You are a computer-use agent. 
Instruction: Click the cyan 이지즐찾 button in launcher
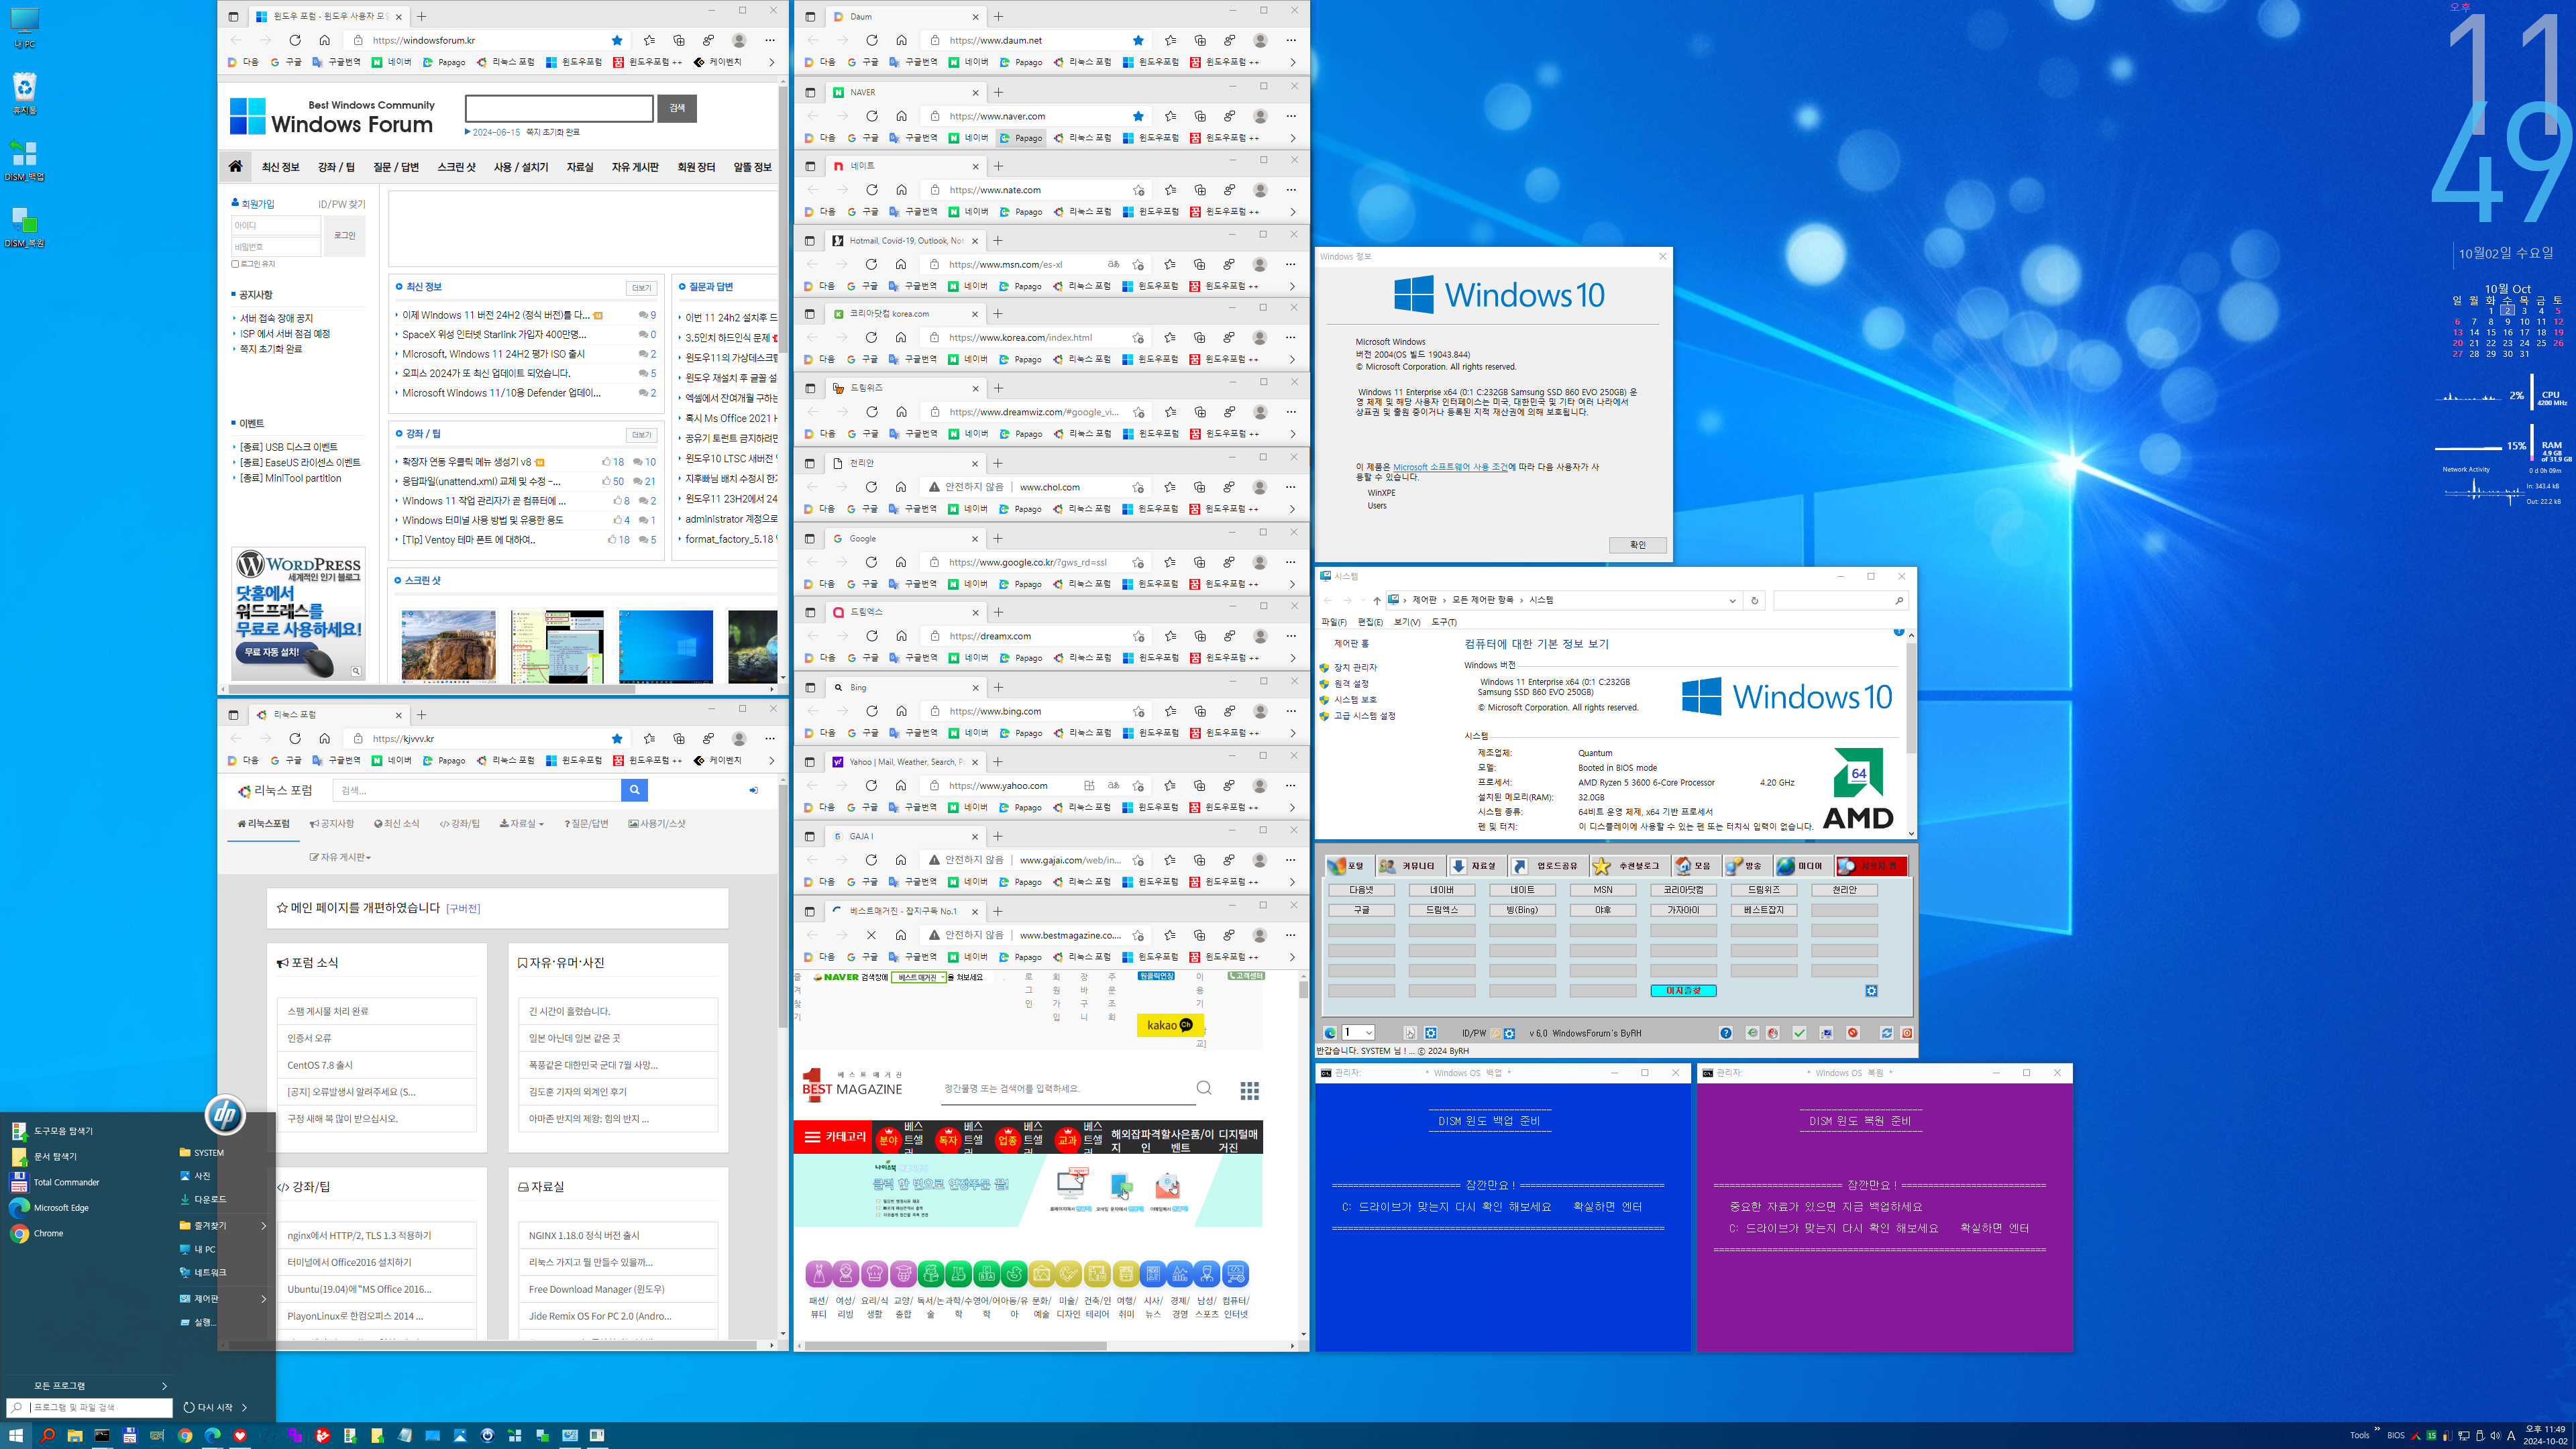tap(1683, 991)
